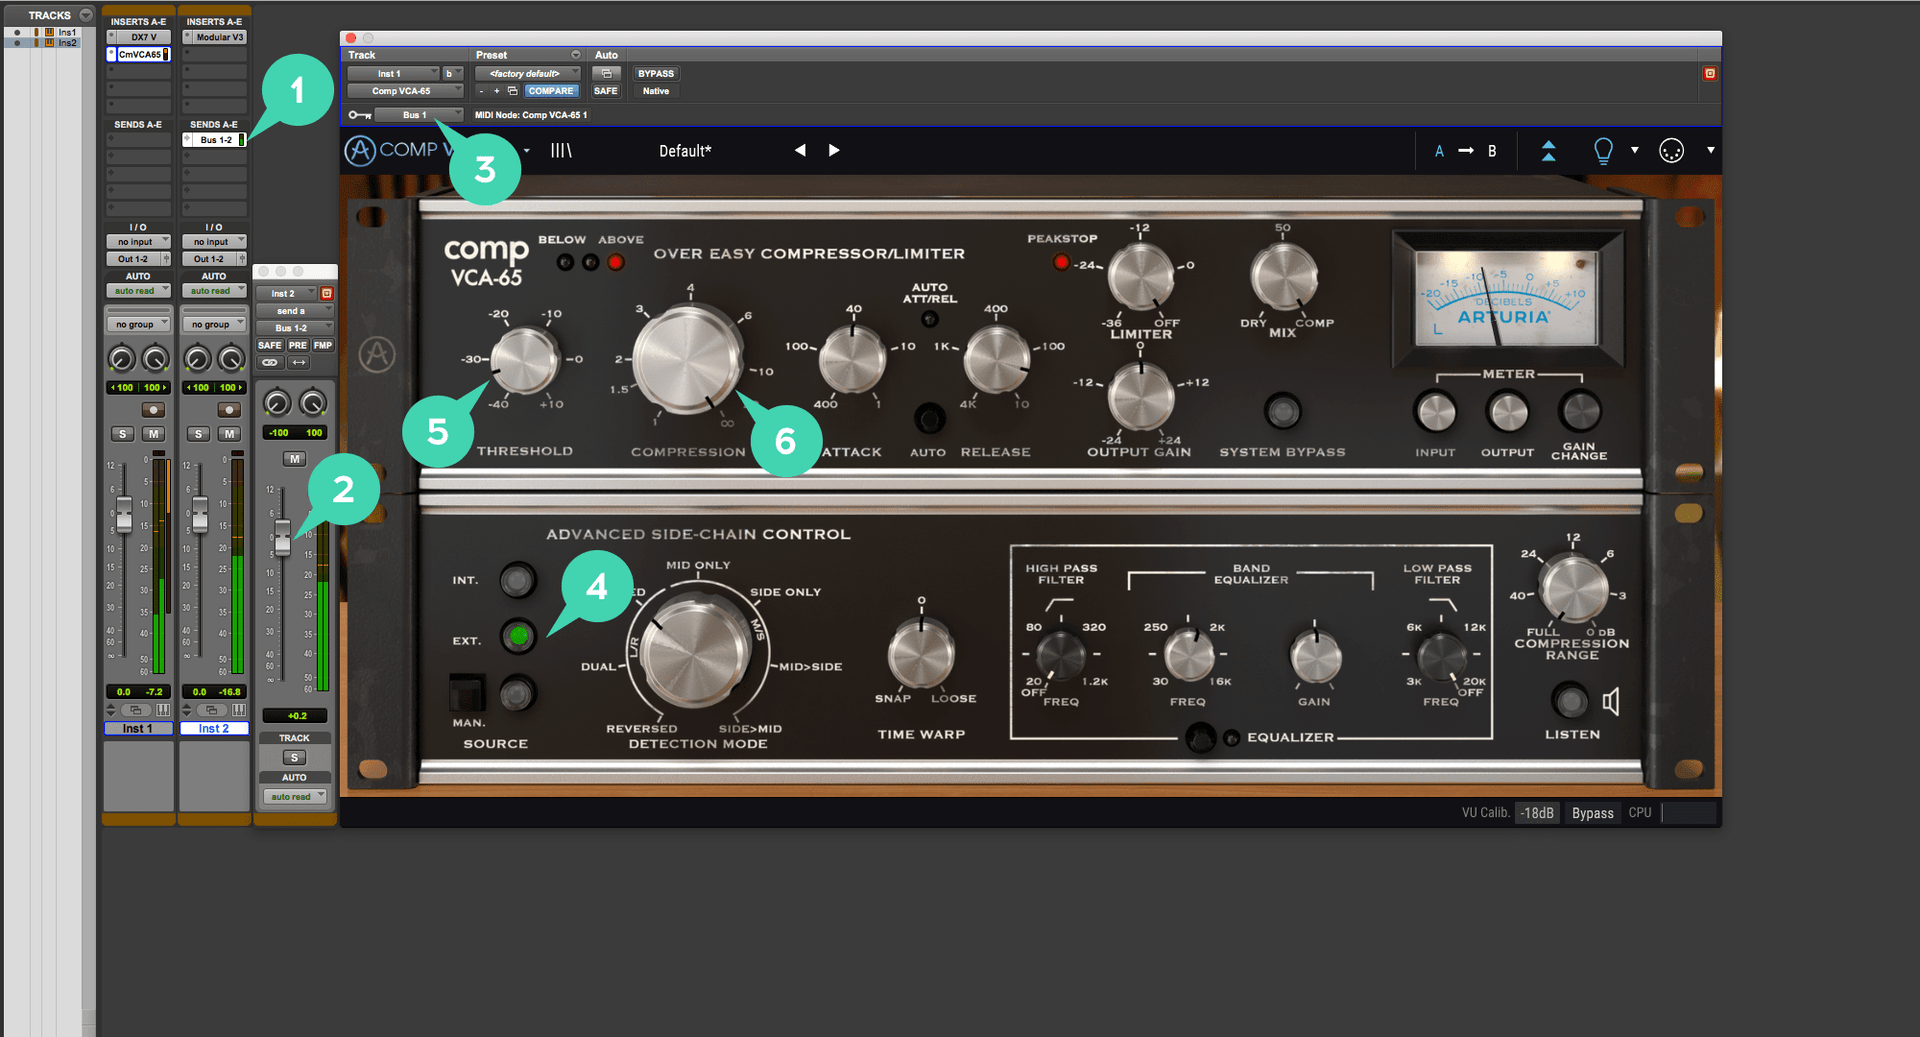Enable the Equalizer power button
This screenshot has height=1037, width=1920.
pyautogui.click(x=1200, y=738)
